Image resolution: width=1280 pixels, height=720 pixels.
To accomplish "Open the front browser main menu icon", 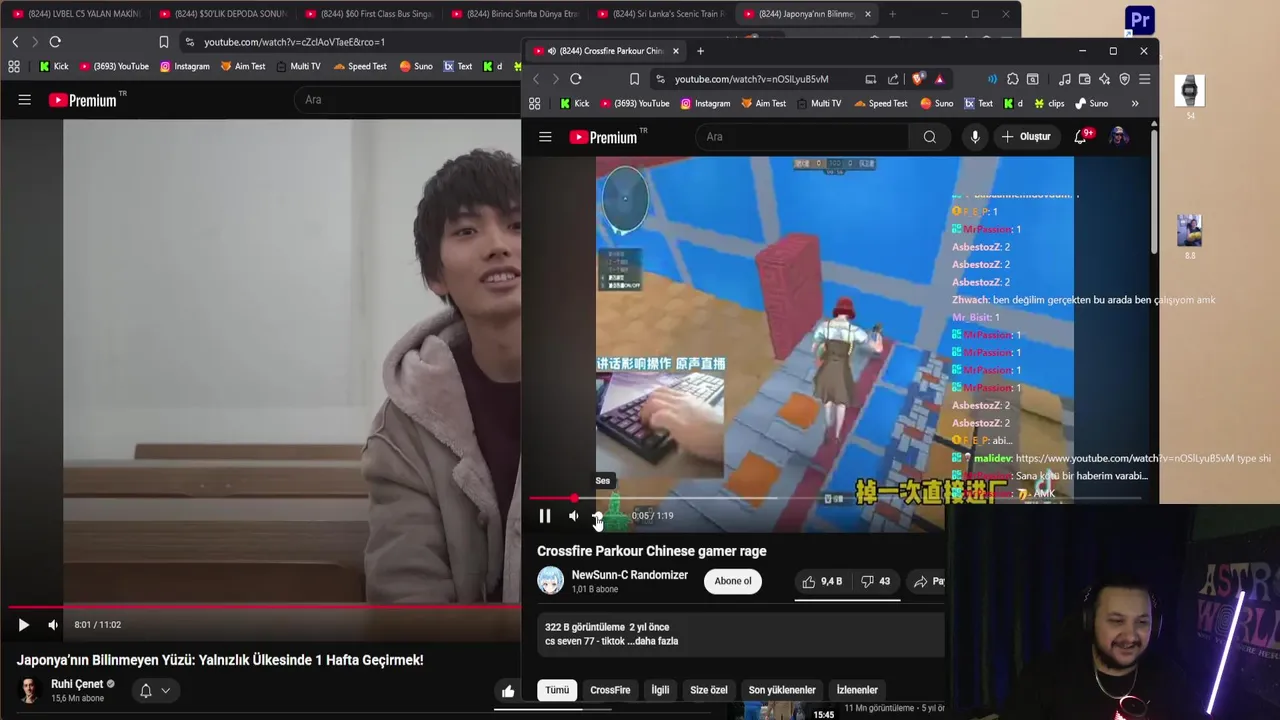I will (1145, 79).
